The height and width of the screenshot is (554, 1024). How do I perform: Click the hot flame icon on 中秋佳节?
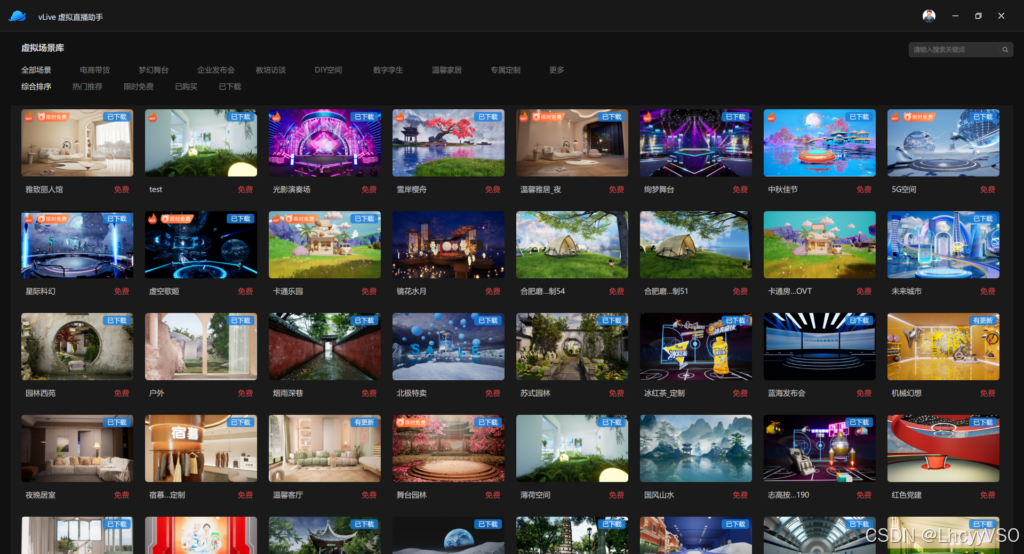tap(771, 117)
